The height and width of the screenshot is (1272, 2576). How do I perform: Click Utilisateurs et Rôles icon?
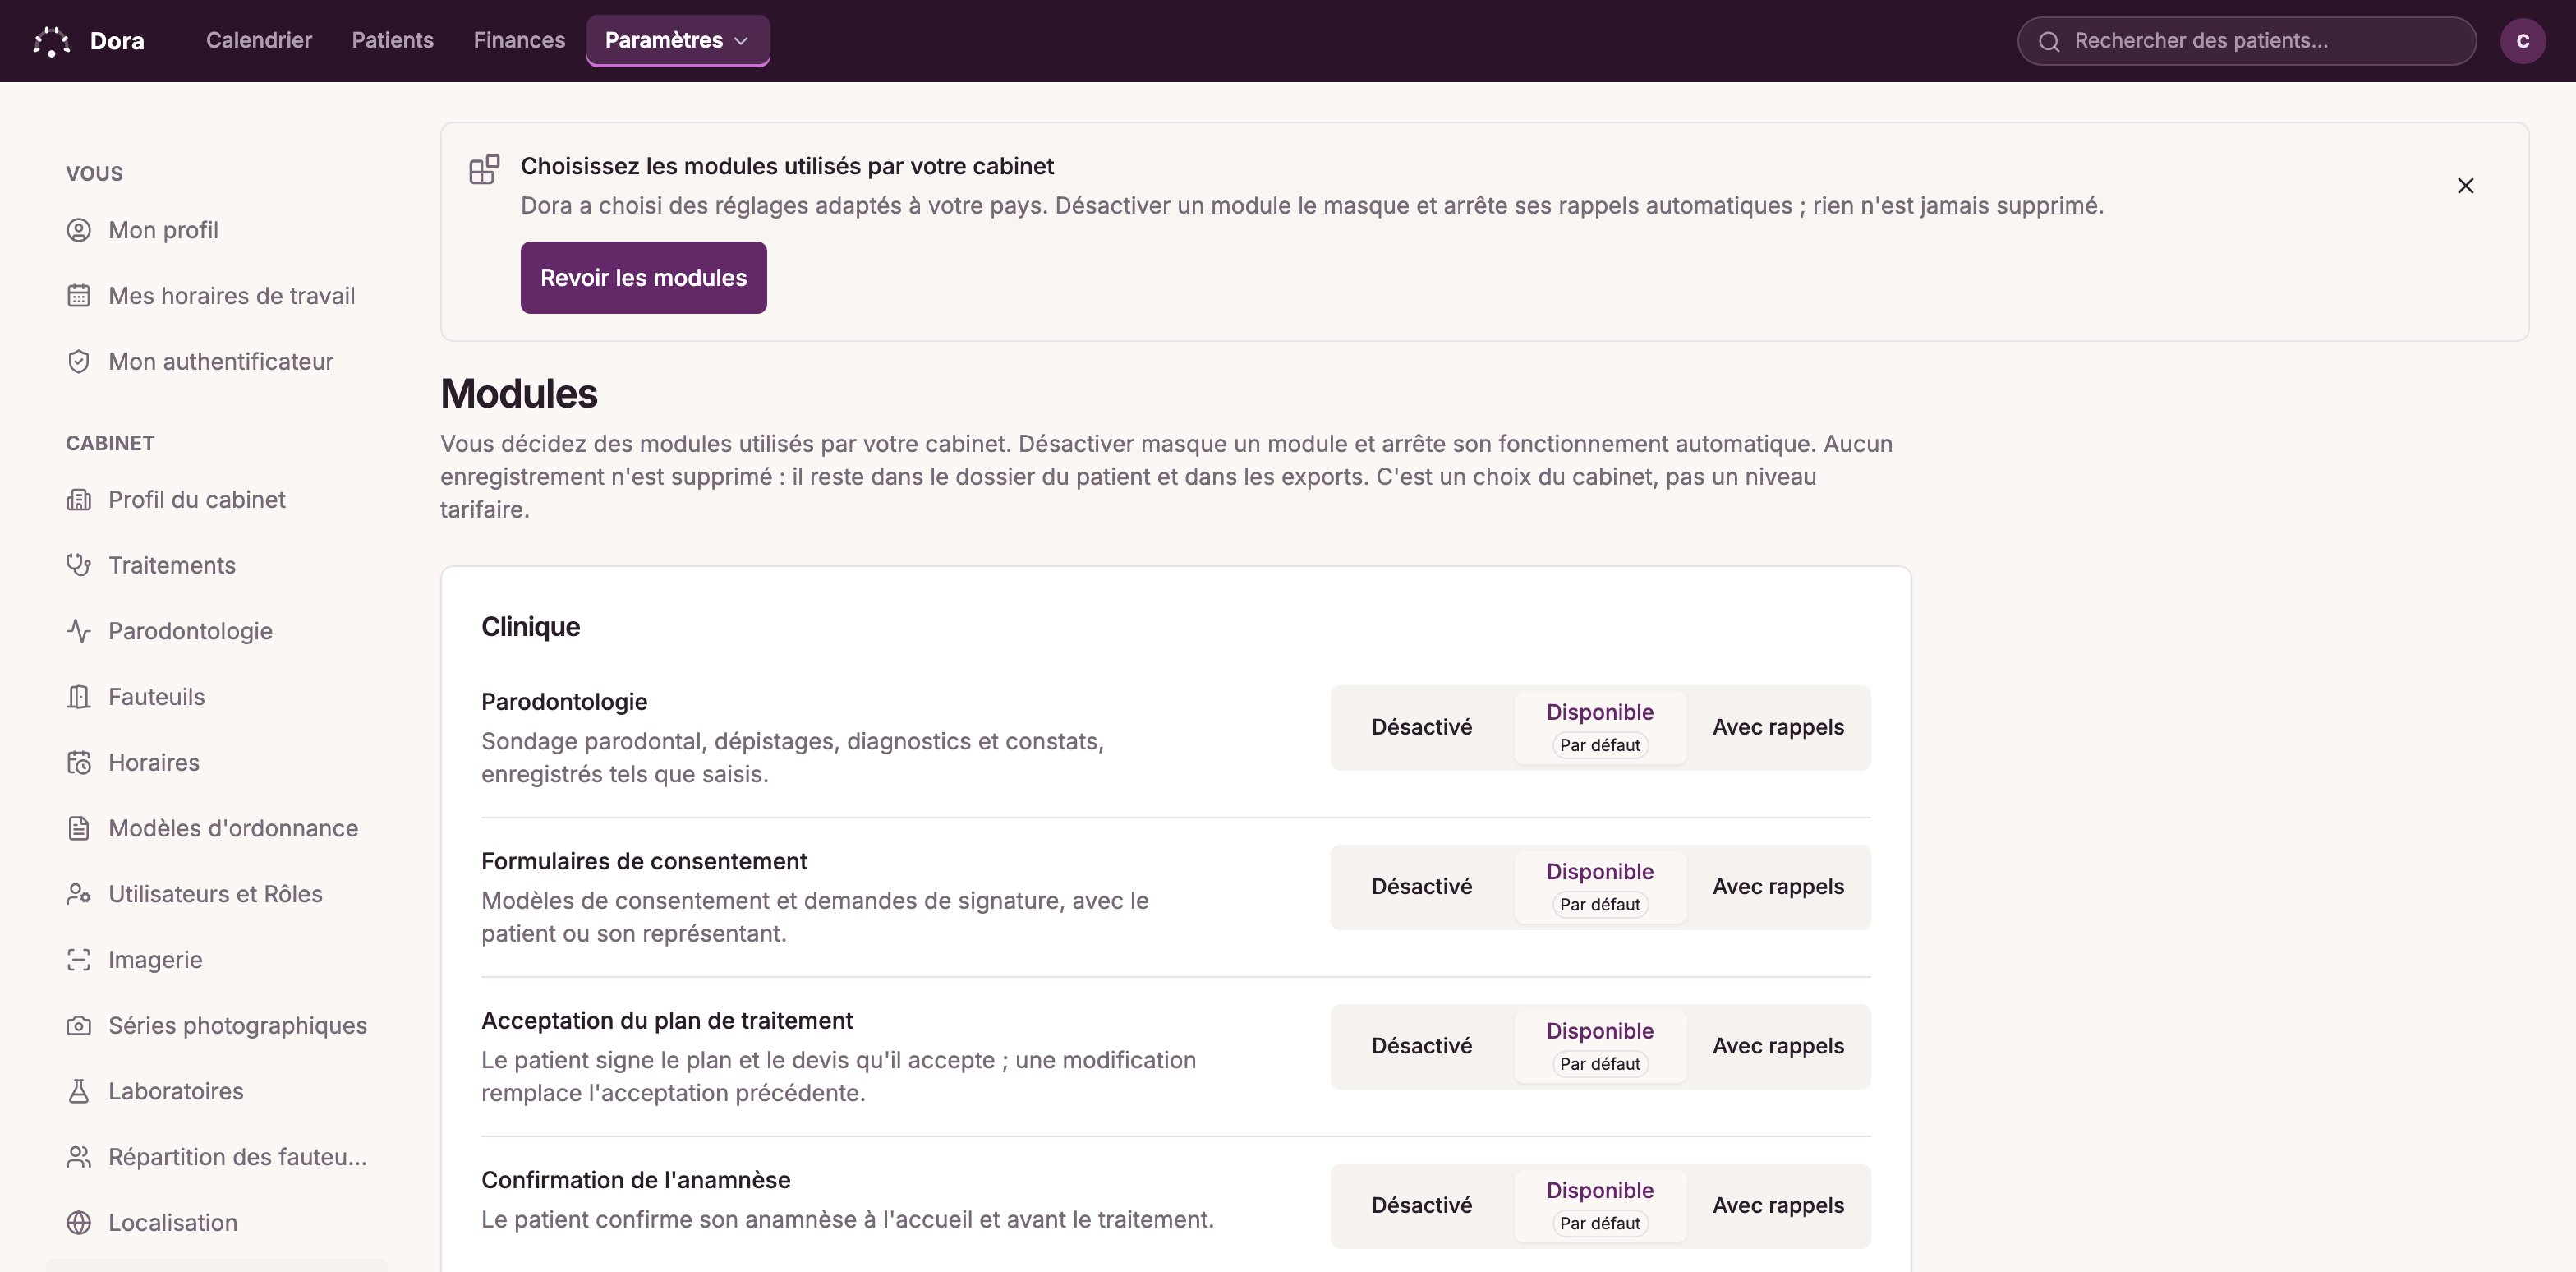click(79, 894)
